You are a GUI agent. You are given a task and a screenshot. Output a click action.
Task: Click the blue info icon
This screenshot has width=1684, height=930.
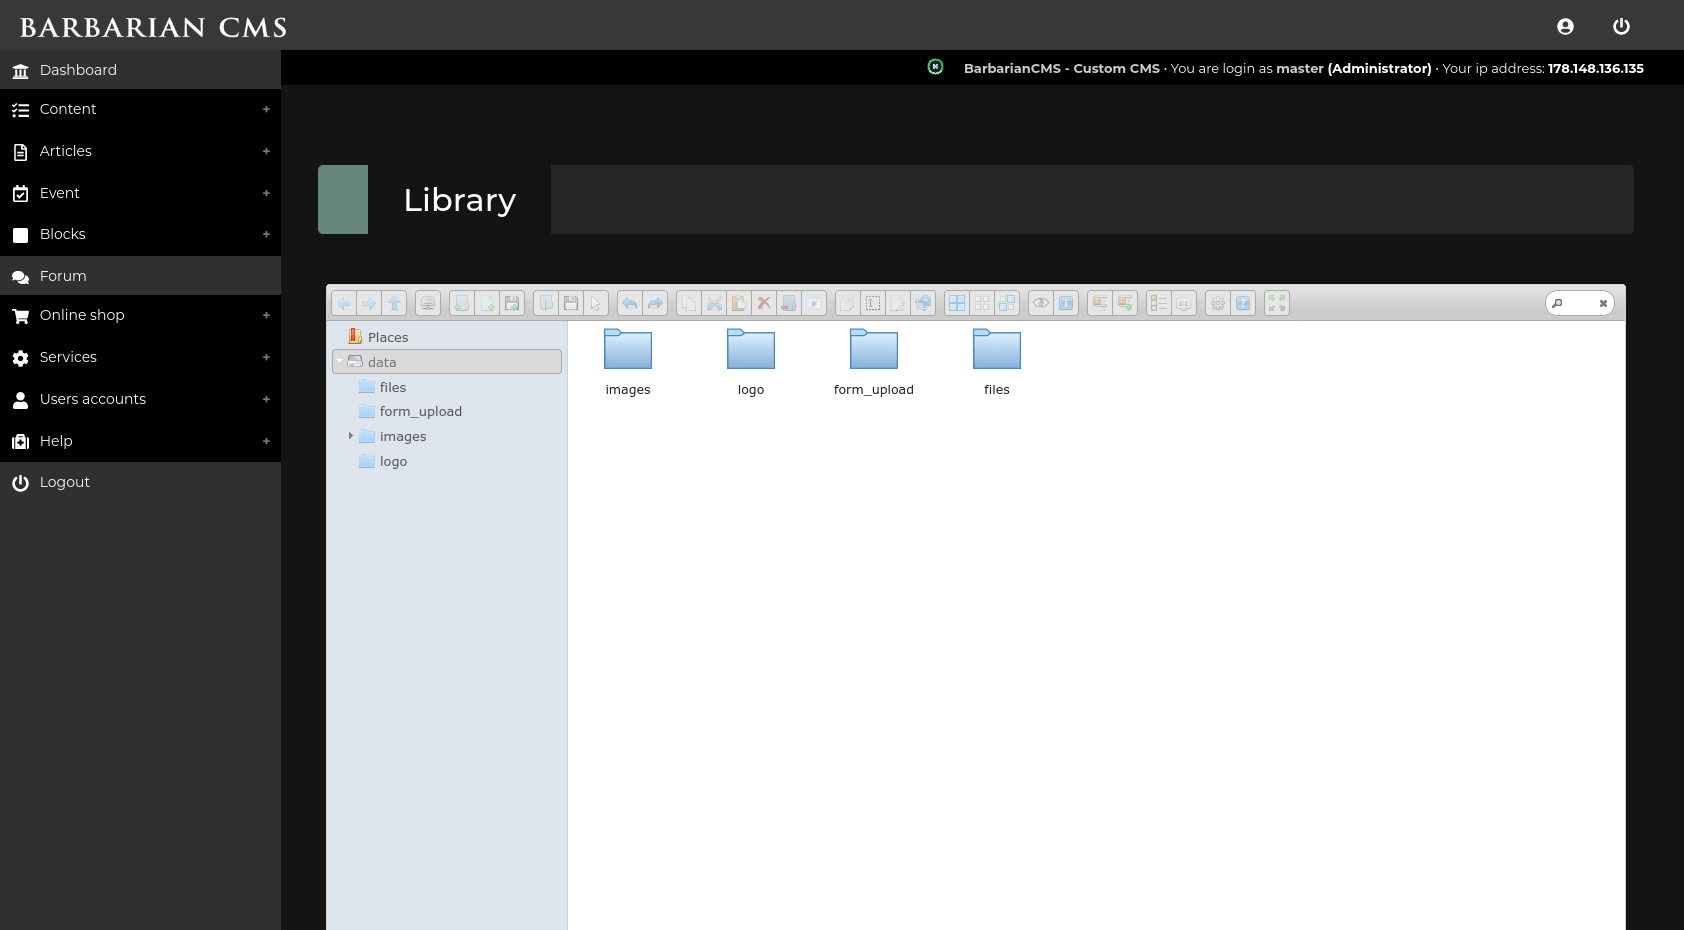(1066, 303)
